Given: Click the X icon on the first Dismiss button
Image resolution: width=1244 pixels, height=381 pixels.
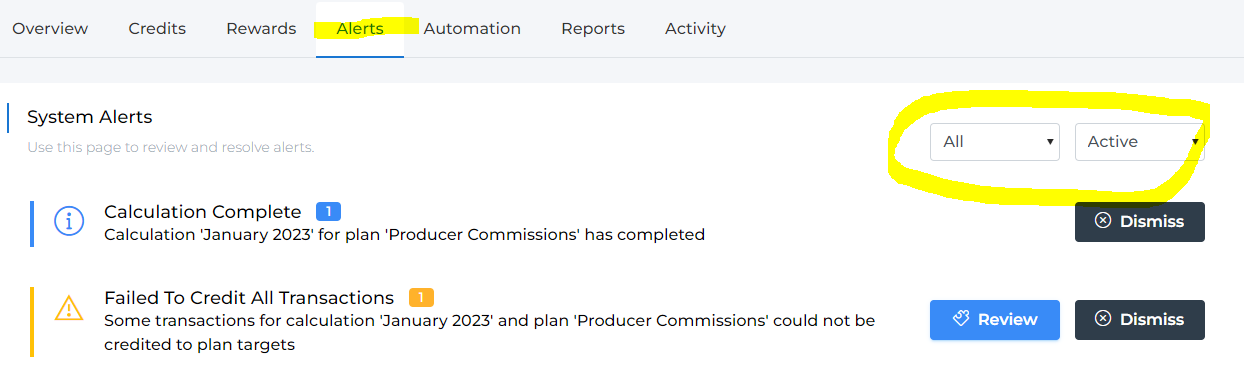Looking at the screenshot, I should tap(1103, 221).
